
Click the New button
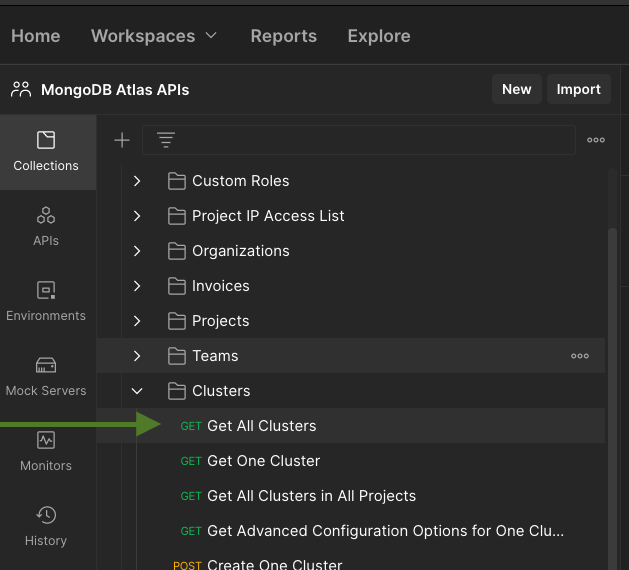coord(517,89)
